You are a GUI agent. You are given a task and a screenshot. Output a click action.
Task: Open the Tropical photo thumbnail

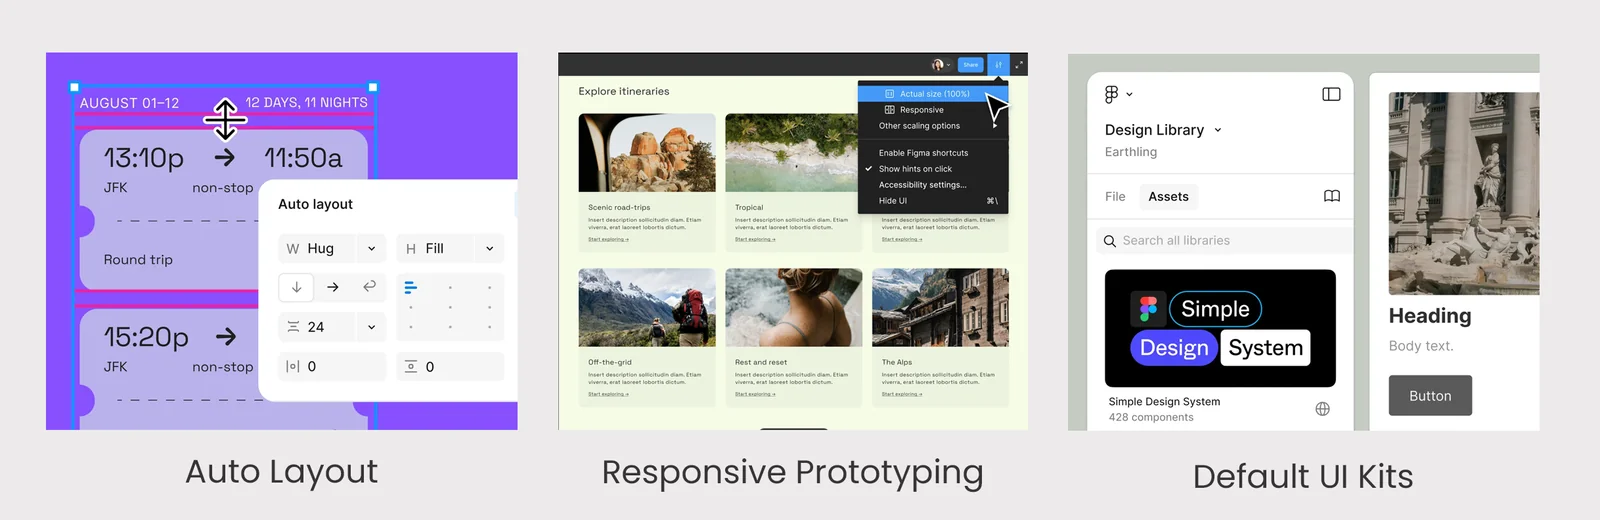(x=792, y=152)
